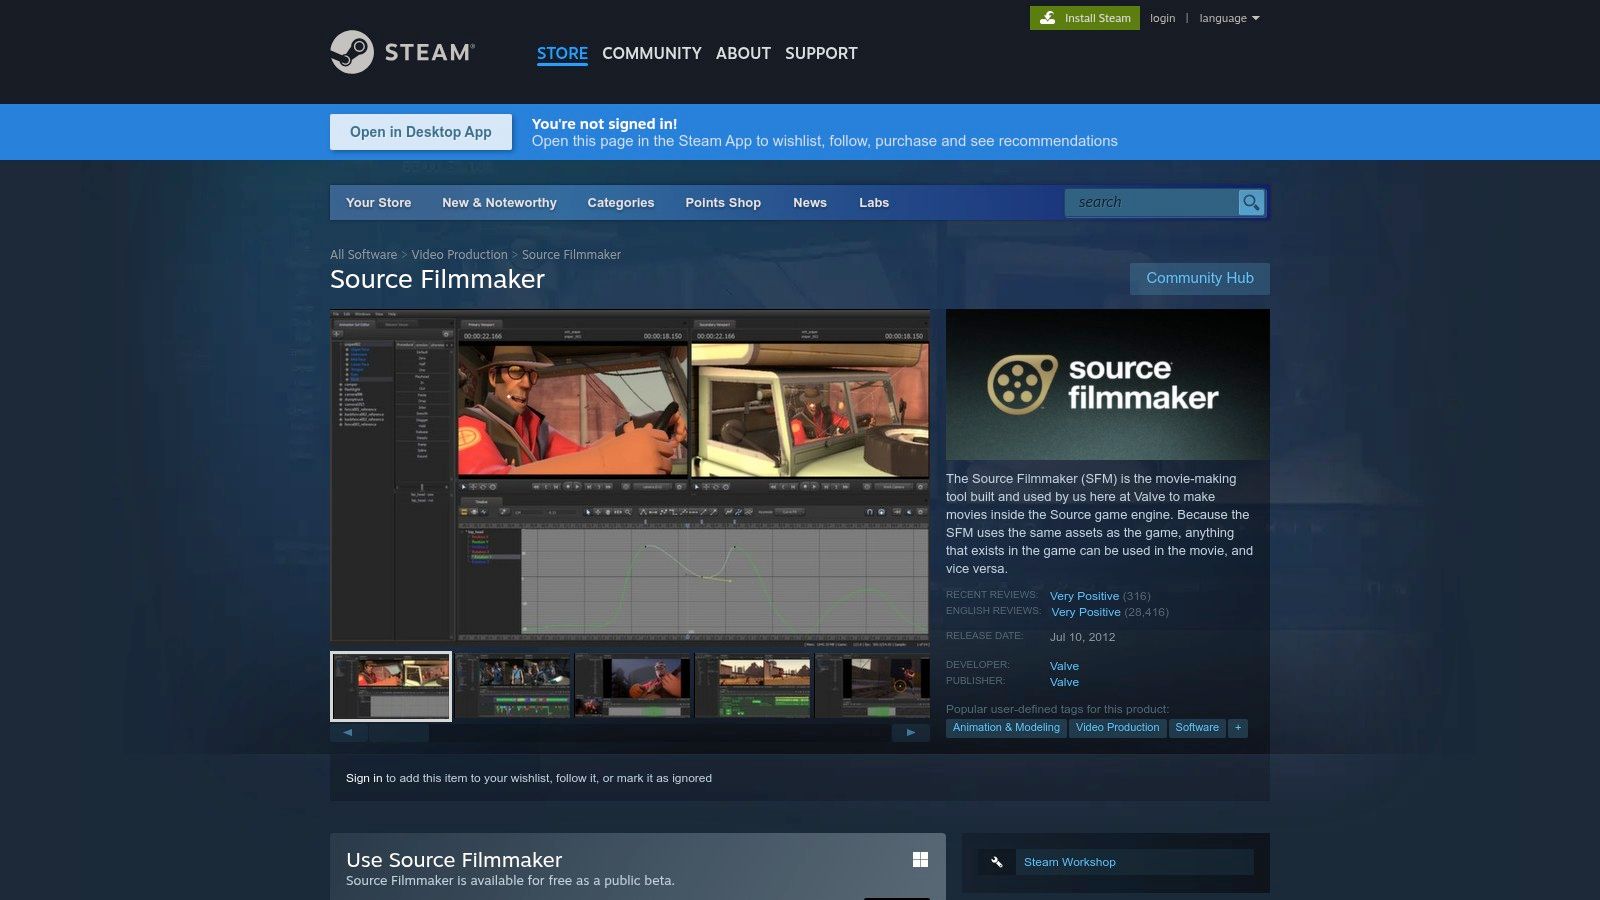Viewport: 1600px width, 900px height.
Task: Open the Categories menu
Action: pos(621,202)
